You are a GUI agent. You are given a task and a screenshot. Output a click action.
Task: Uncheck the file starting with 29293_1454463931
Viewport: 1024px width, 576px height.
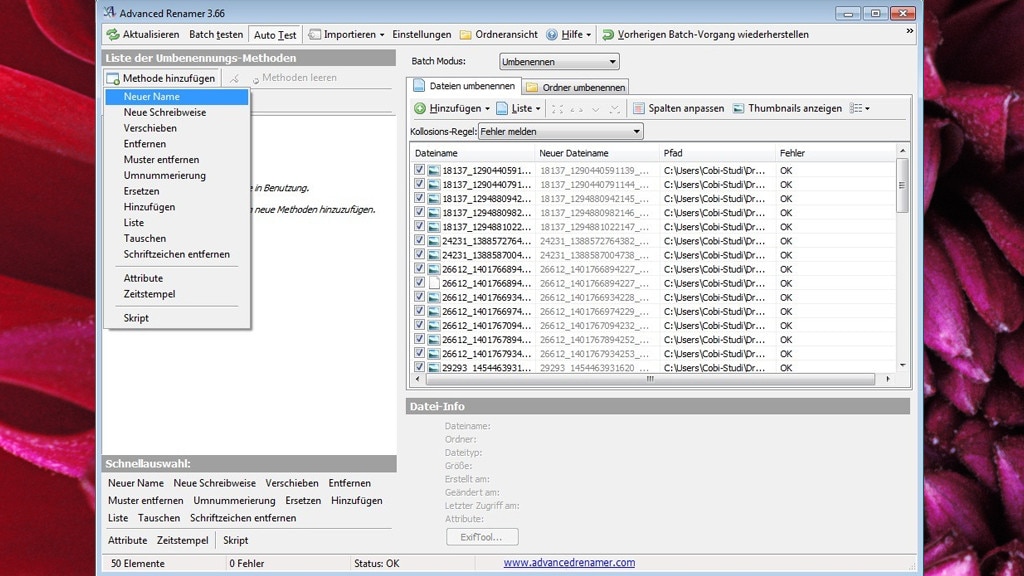[419, 367]
